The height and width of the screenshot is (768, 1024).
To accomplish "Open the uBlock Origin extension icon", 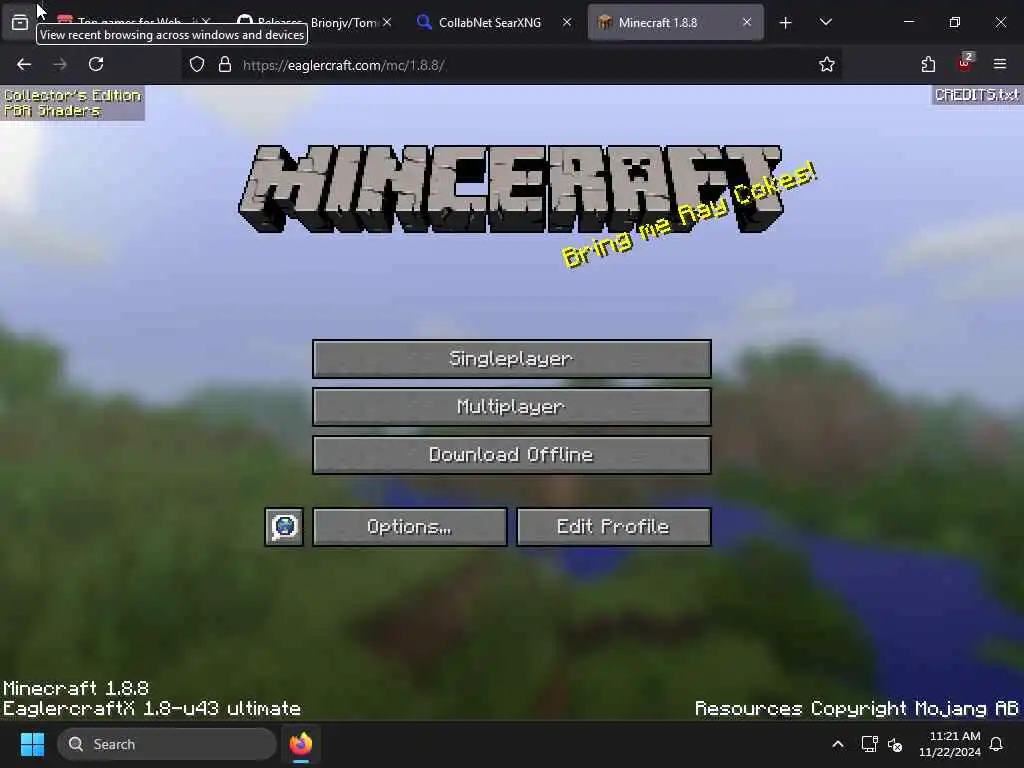I will (965, 63).
